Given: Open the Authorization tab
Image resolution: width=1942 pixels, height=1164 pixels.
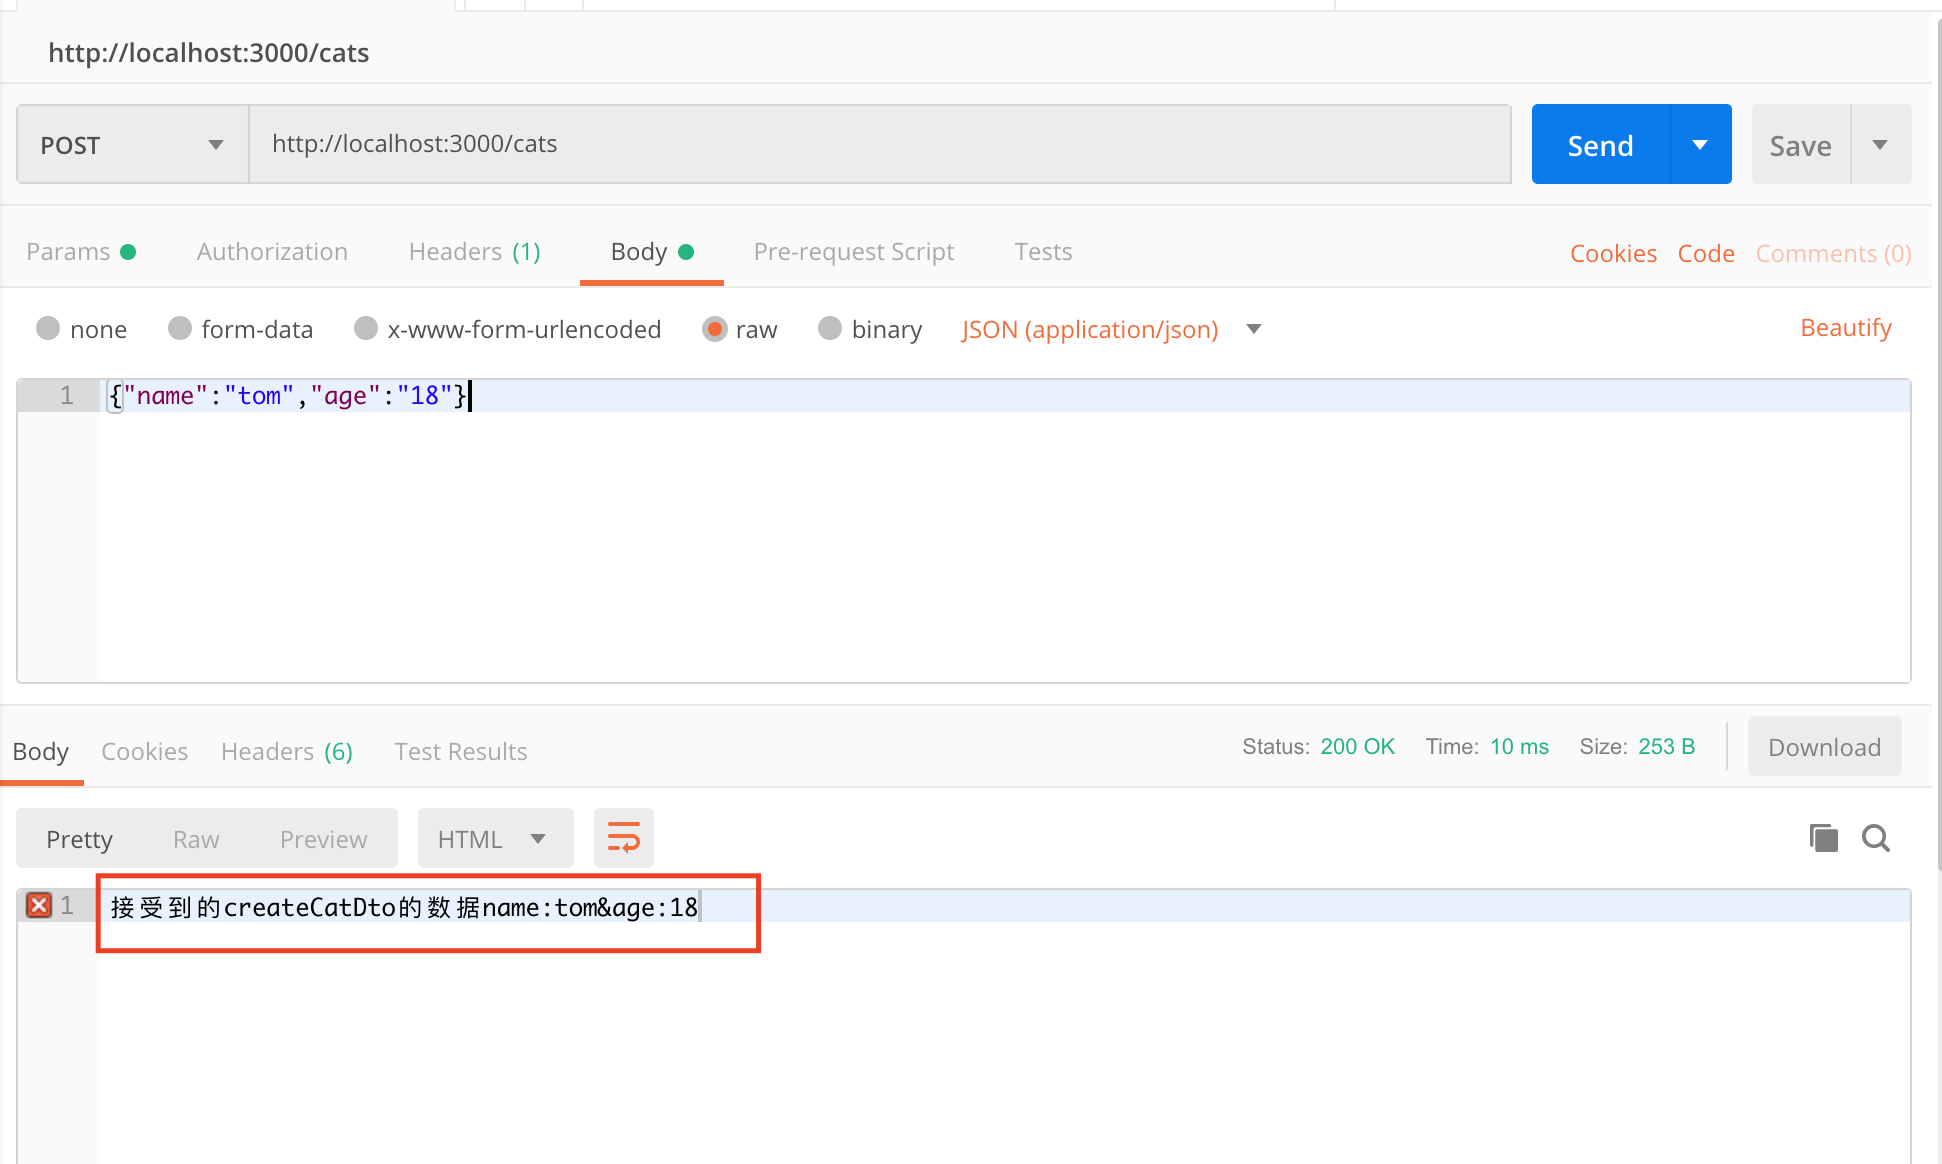Looking at the screenshot, I should click(x=272, y=252).
